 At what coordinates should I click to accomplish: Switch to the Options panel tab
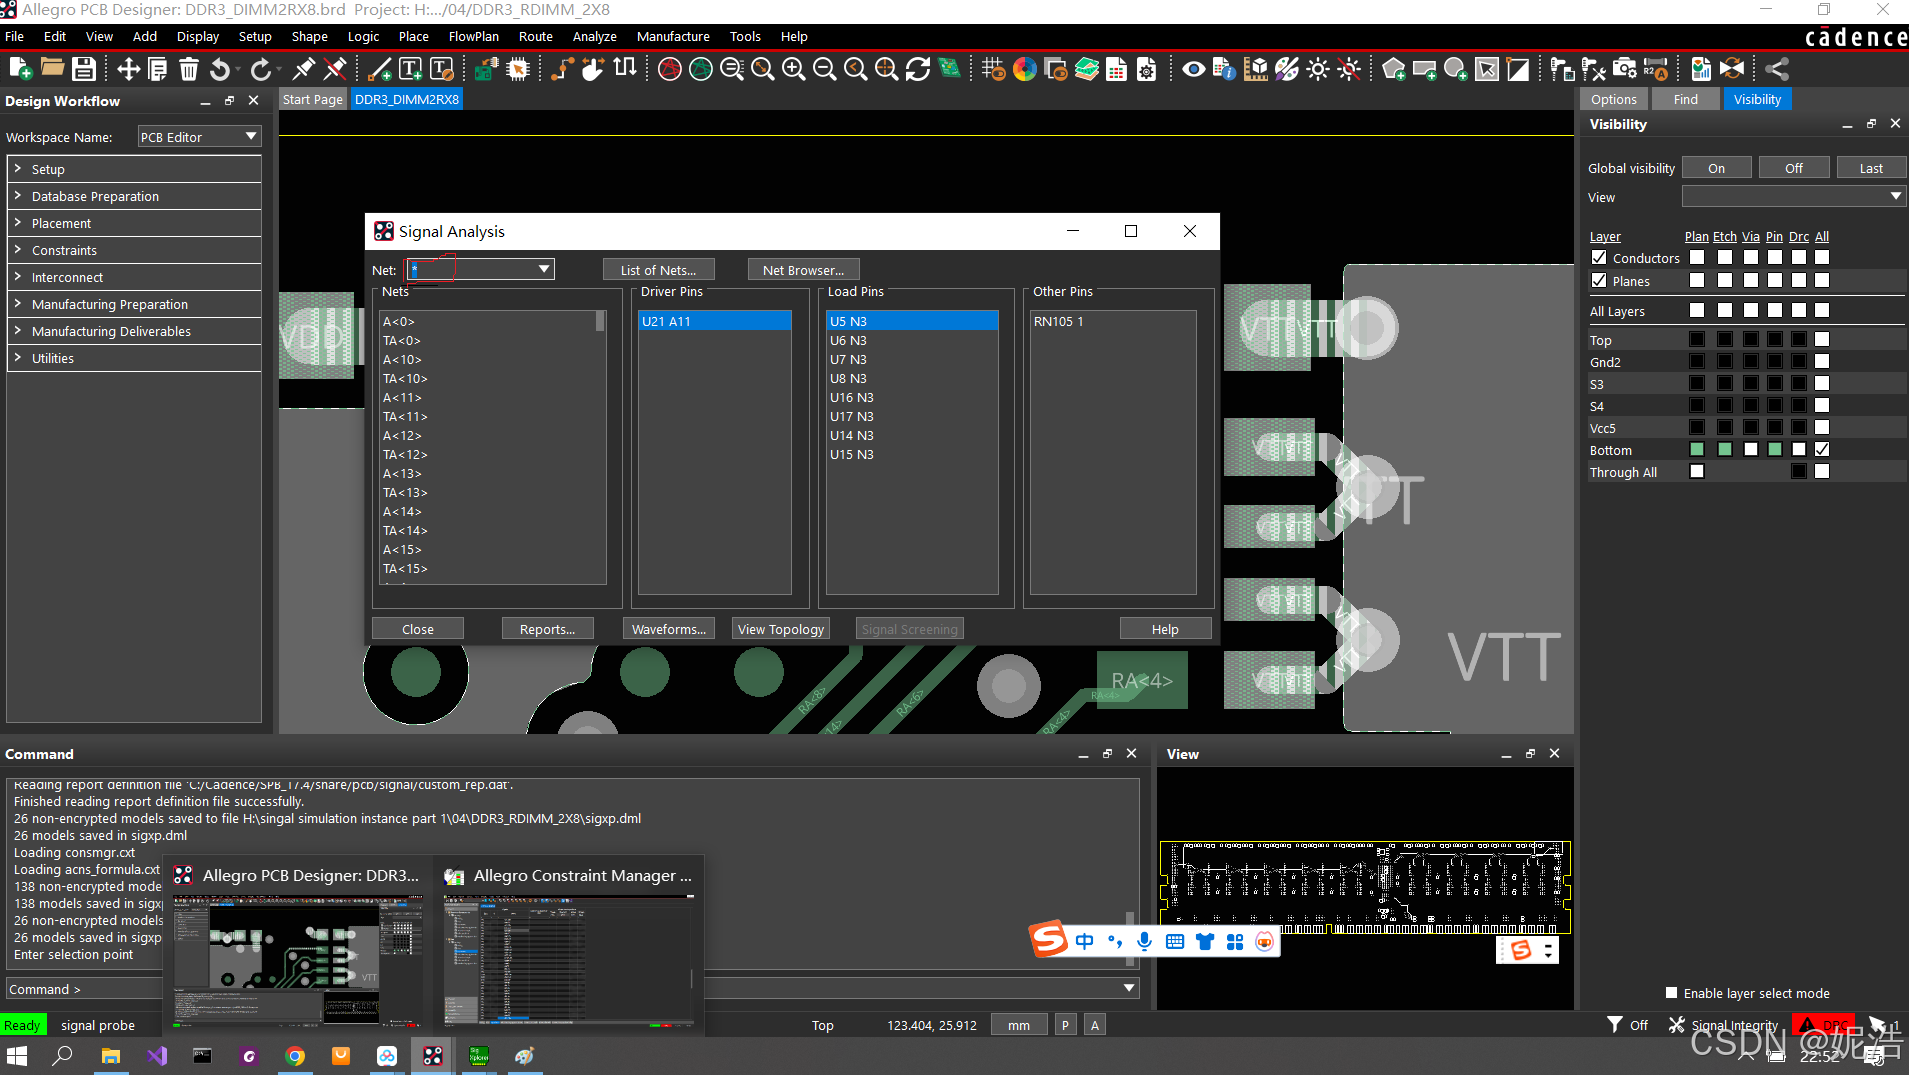(x=1613, y=99)
